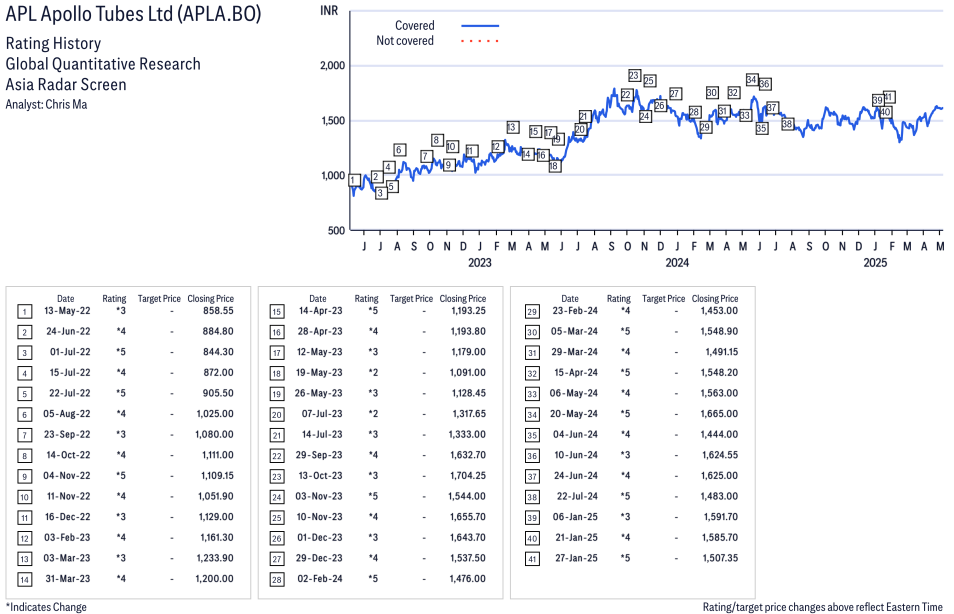Select chart marker 25 on the graph
The height and width of the screenshot is (614, 954).
coord(649,80)
